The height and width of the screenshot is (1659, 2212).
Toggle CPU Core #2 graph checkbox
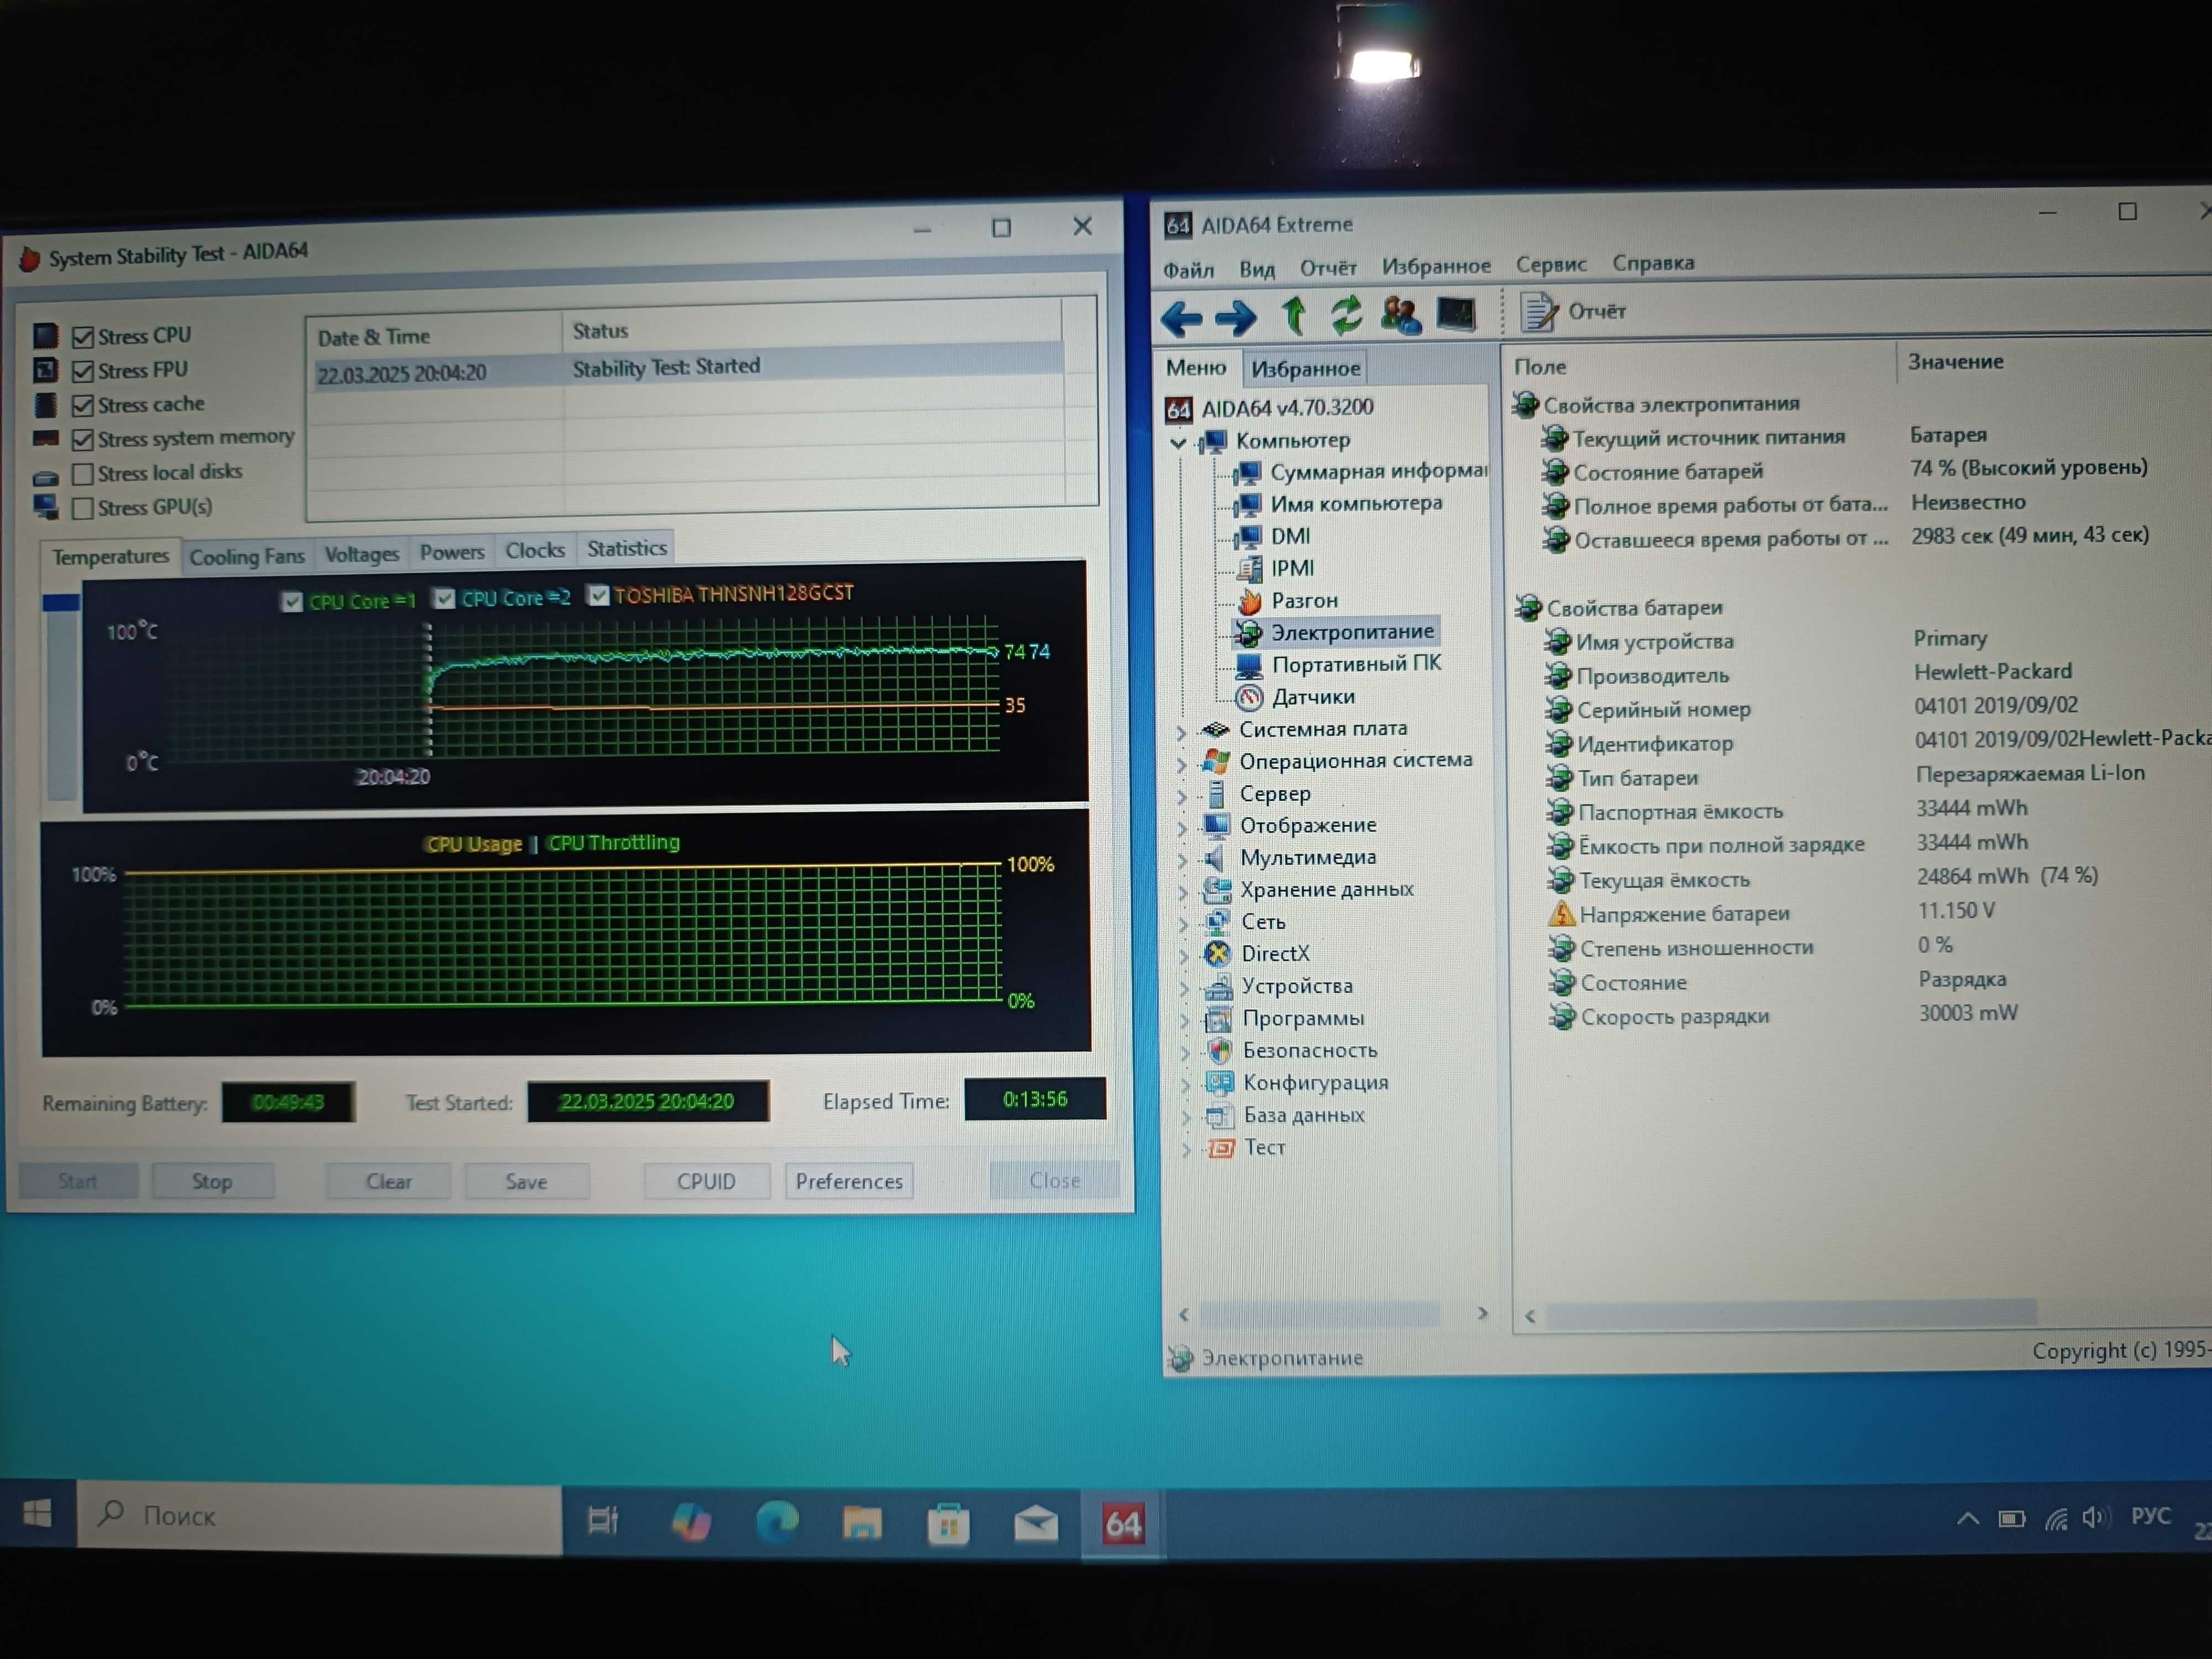tap(445, 599)
